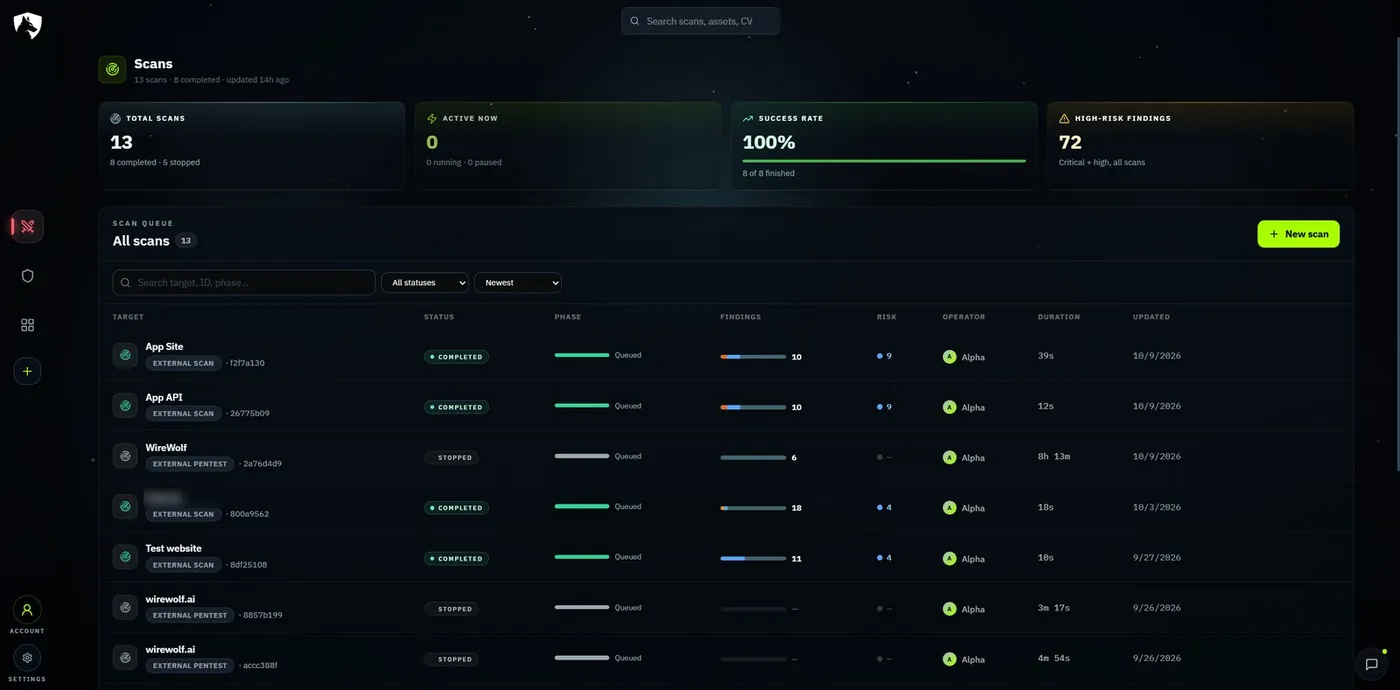Click the target icon for scan accc388f
The image size is (1400, 690).
click(x=125, y=657)
